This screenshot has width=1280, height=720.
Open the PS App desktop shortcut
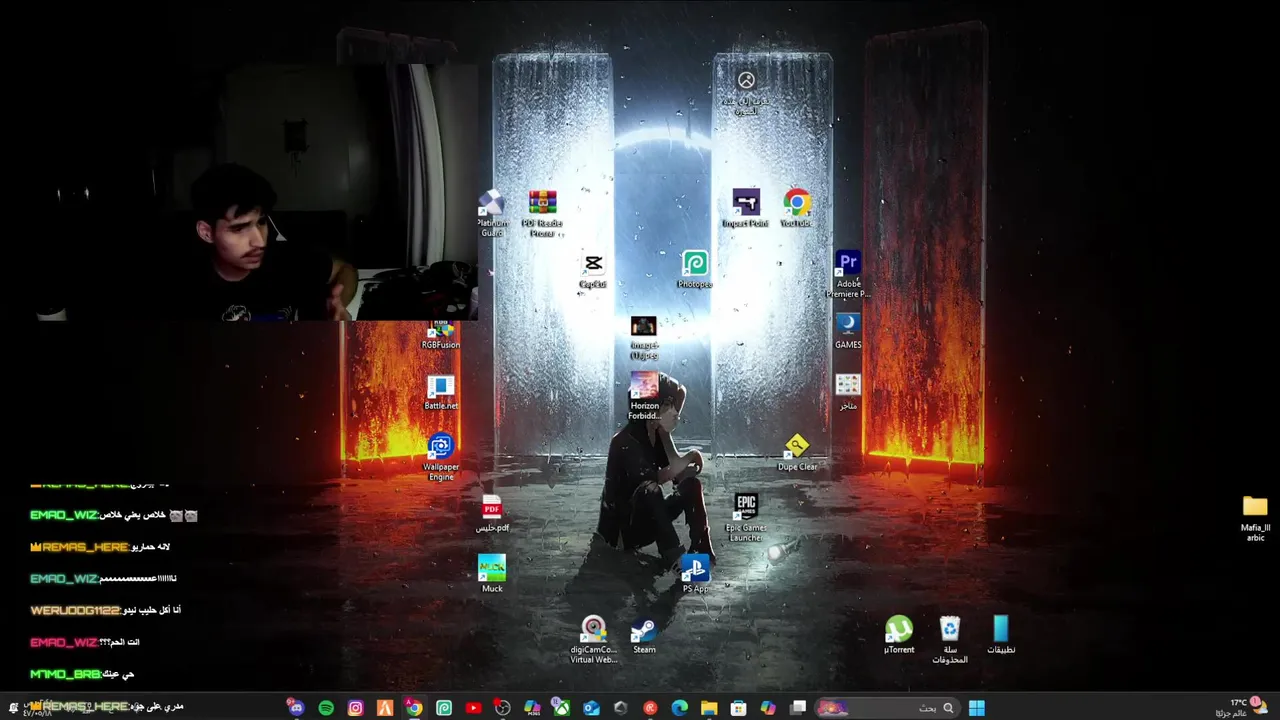click(x=695, y=575)
